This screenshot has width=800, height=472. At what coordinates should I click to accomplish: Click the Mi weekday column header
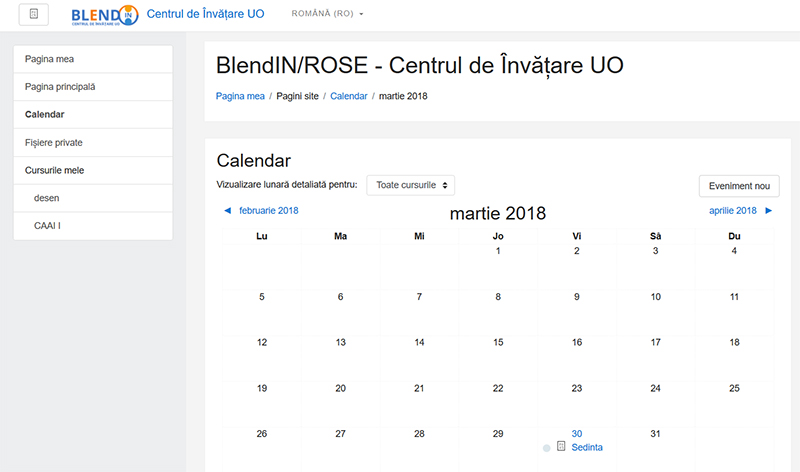pyautogui.click(x=419, y=236)
